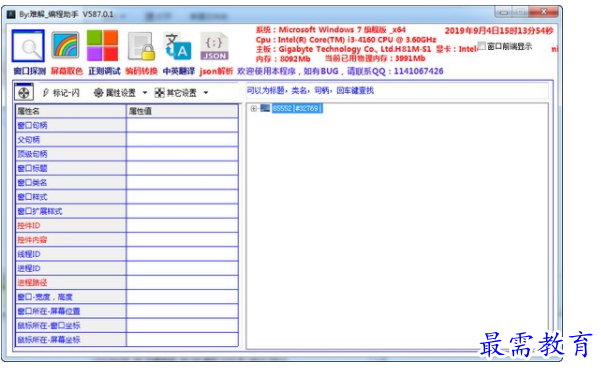
Task: Select the 控件内容 row
Action: coord(127,240)
